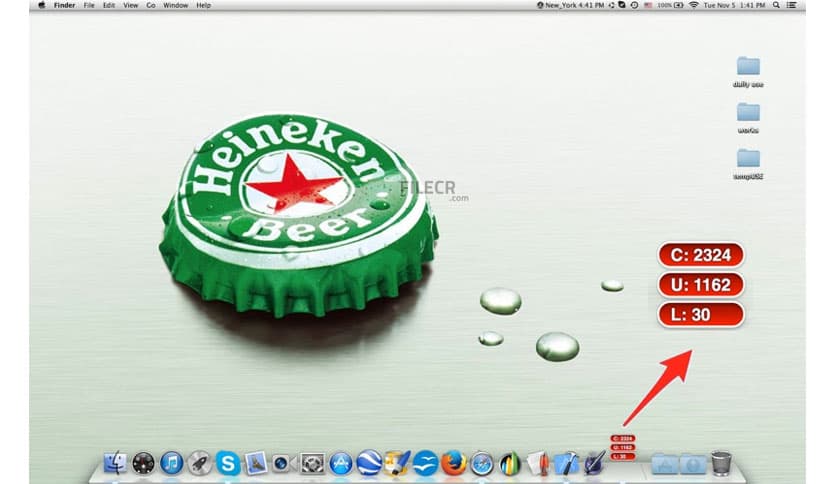The height and width of the screenshot is (484, 836).
Task: Launch iTunes from the dock
Action: pos(172,463)
